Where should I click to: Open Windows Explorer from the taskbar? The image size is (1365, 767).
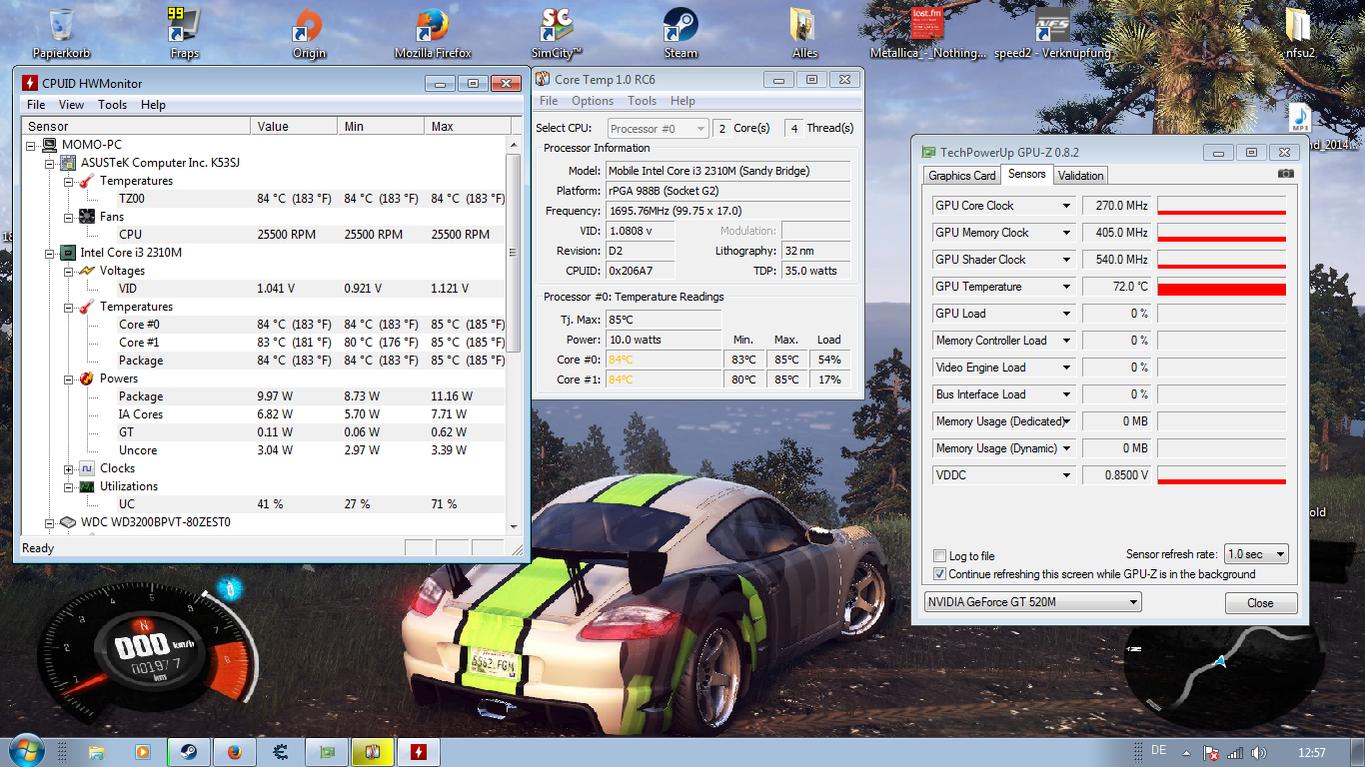(96, 752)
